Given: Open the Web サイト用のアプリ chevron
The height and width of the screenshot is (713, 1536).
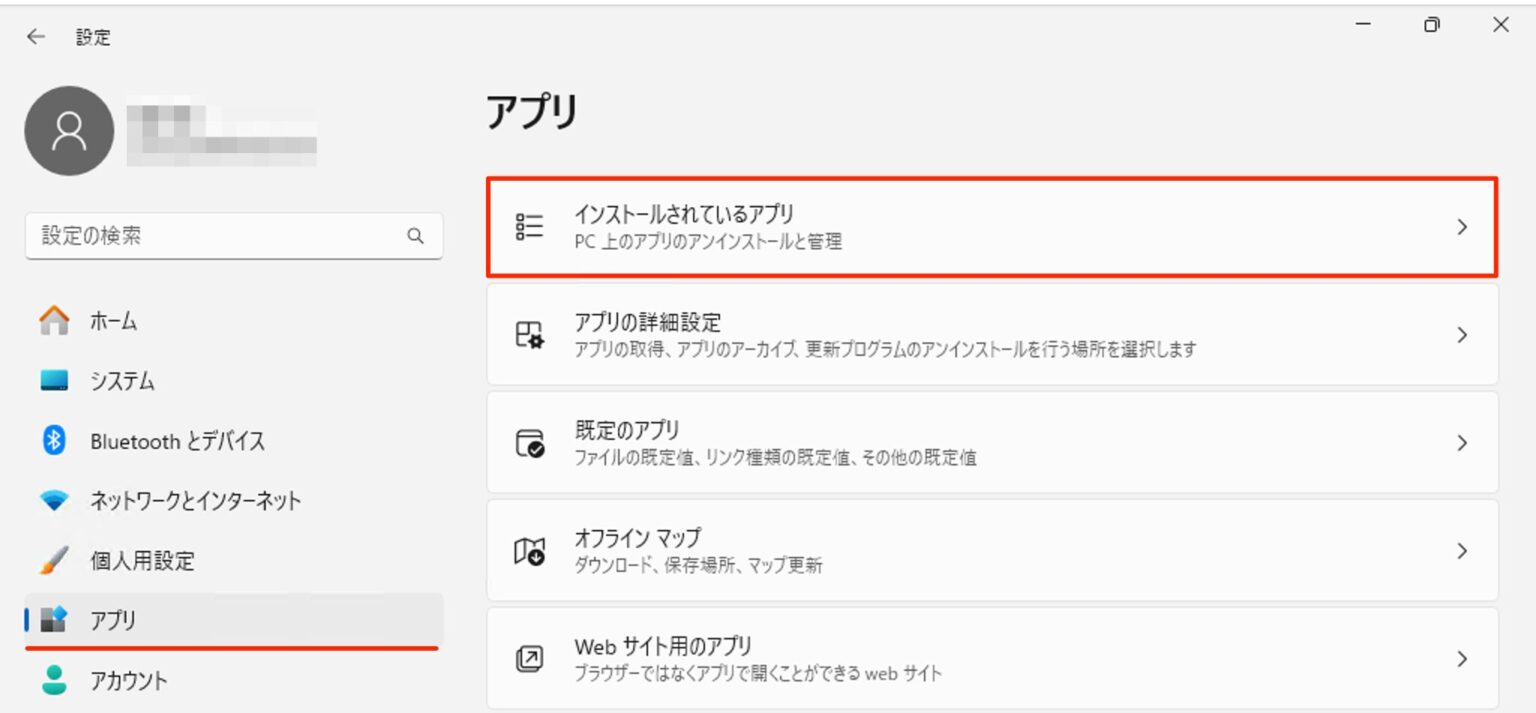Looking at the screenshot, I should tap(1461, 659).
